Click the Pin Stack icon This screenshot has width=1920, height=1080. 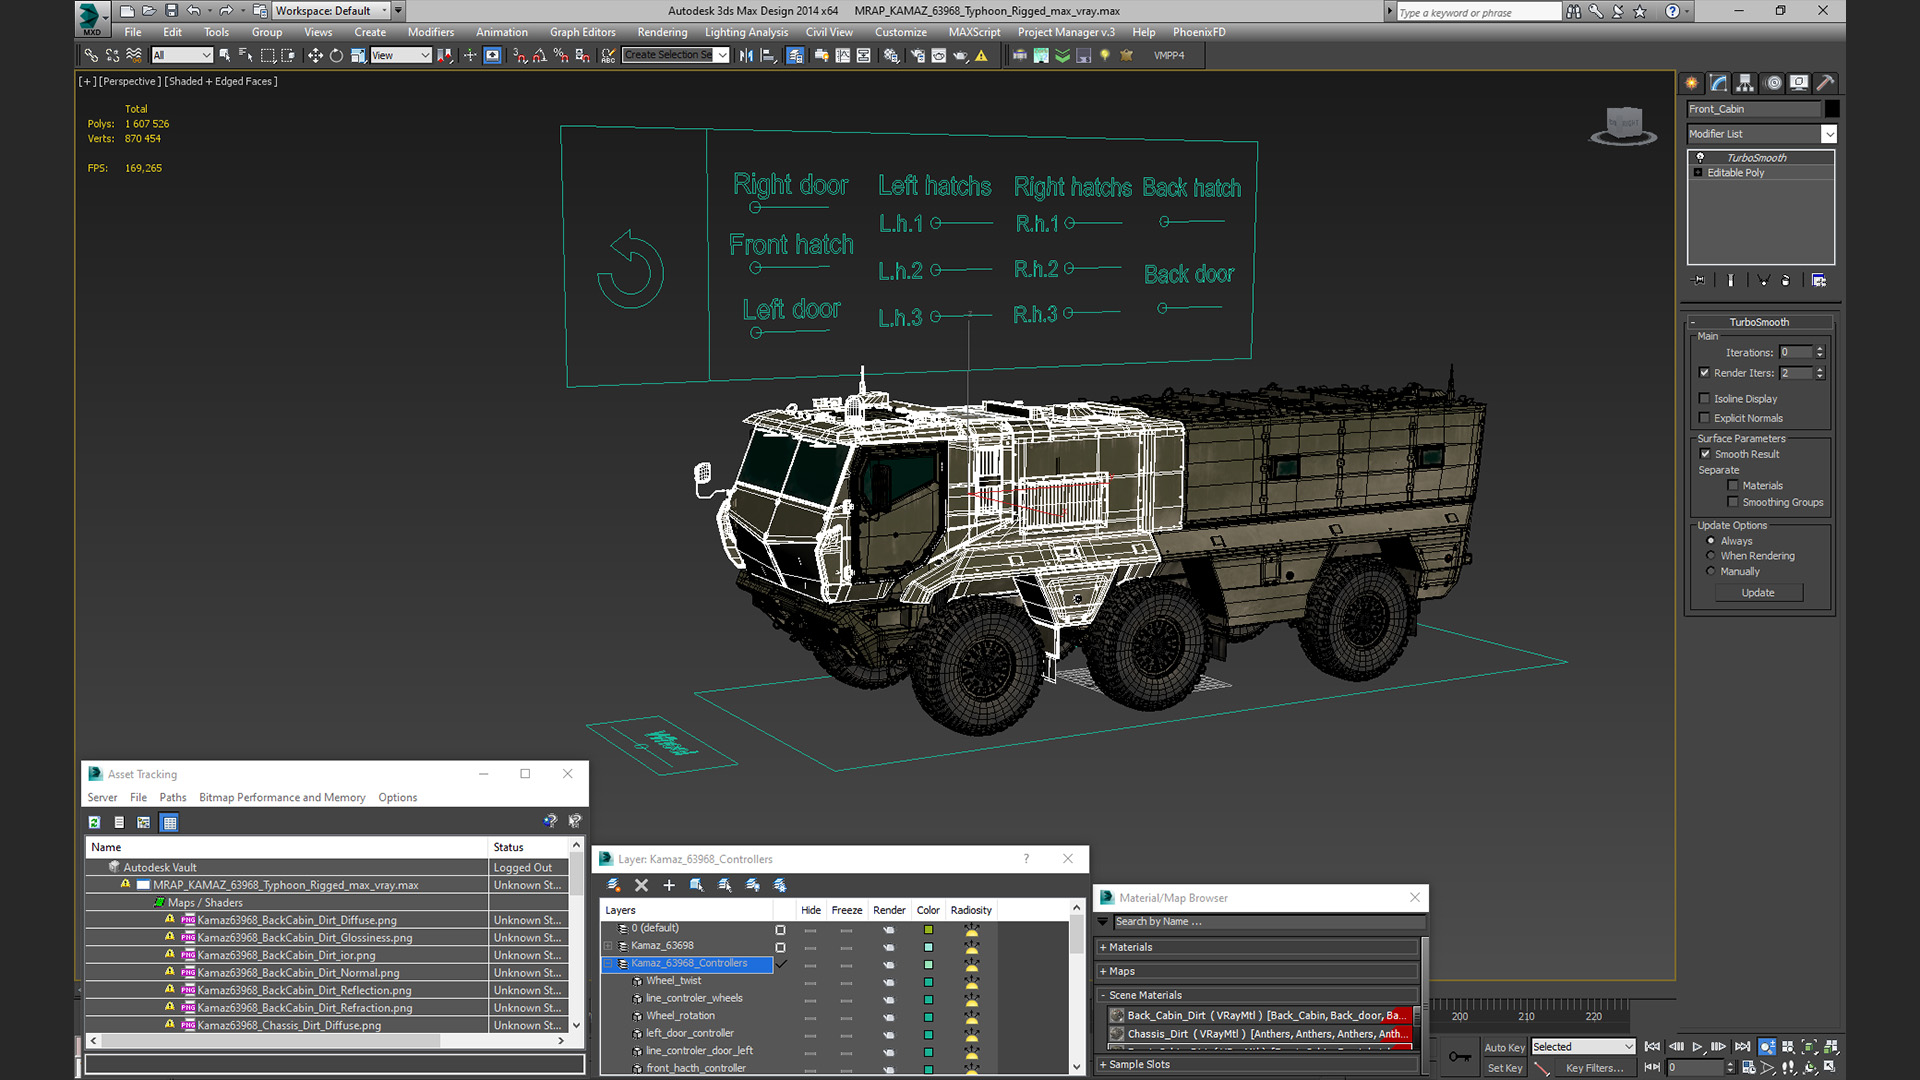point(1698,281)
